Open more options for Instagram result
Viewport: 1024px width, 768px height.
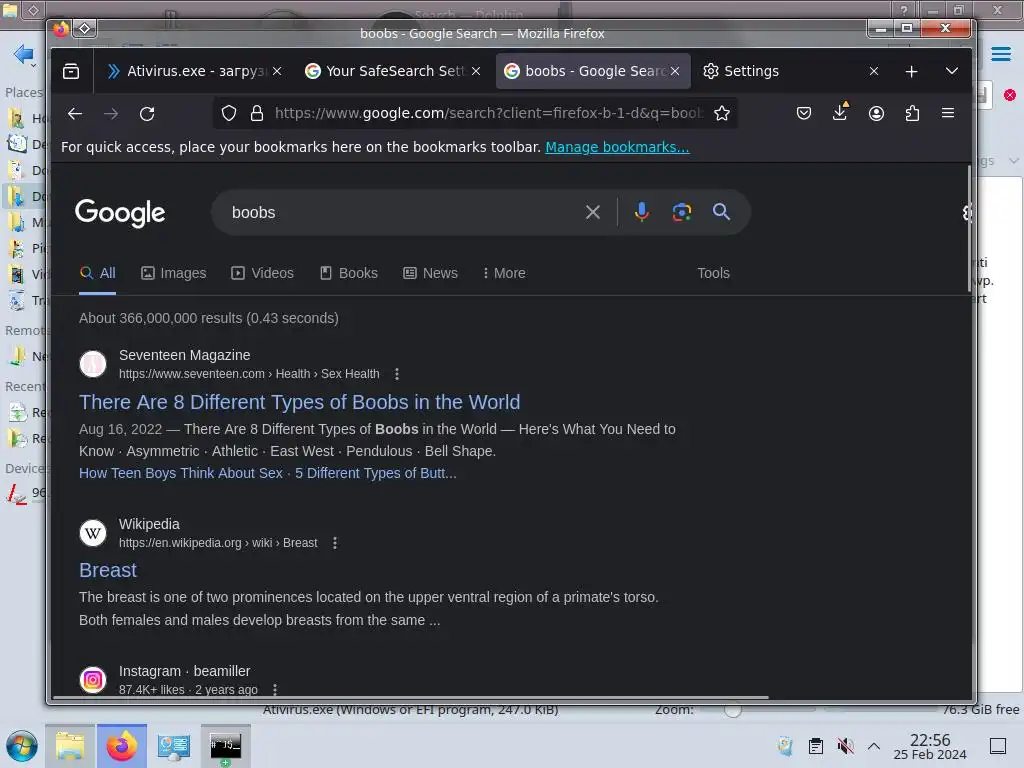[x=275, y=690]
